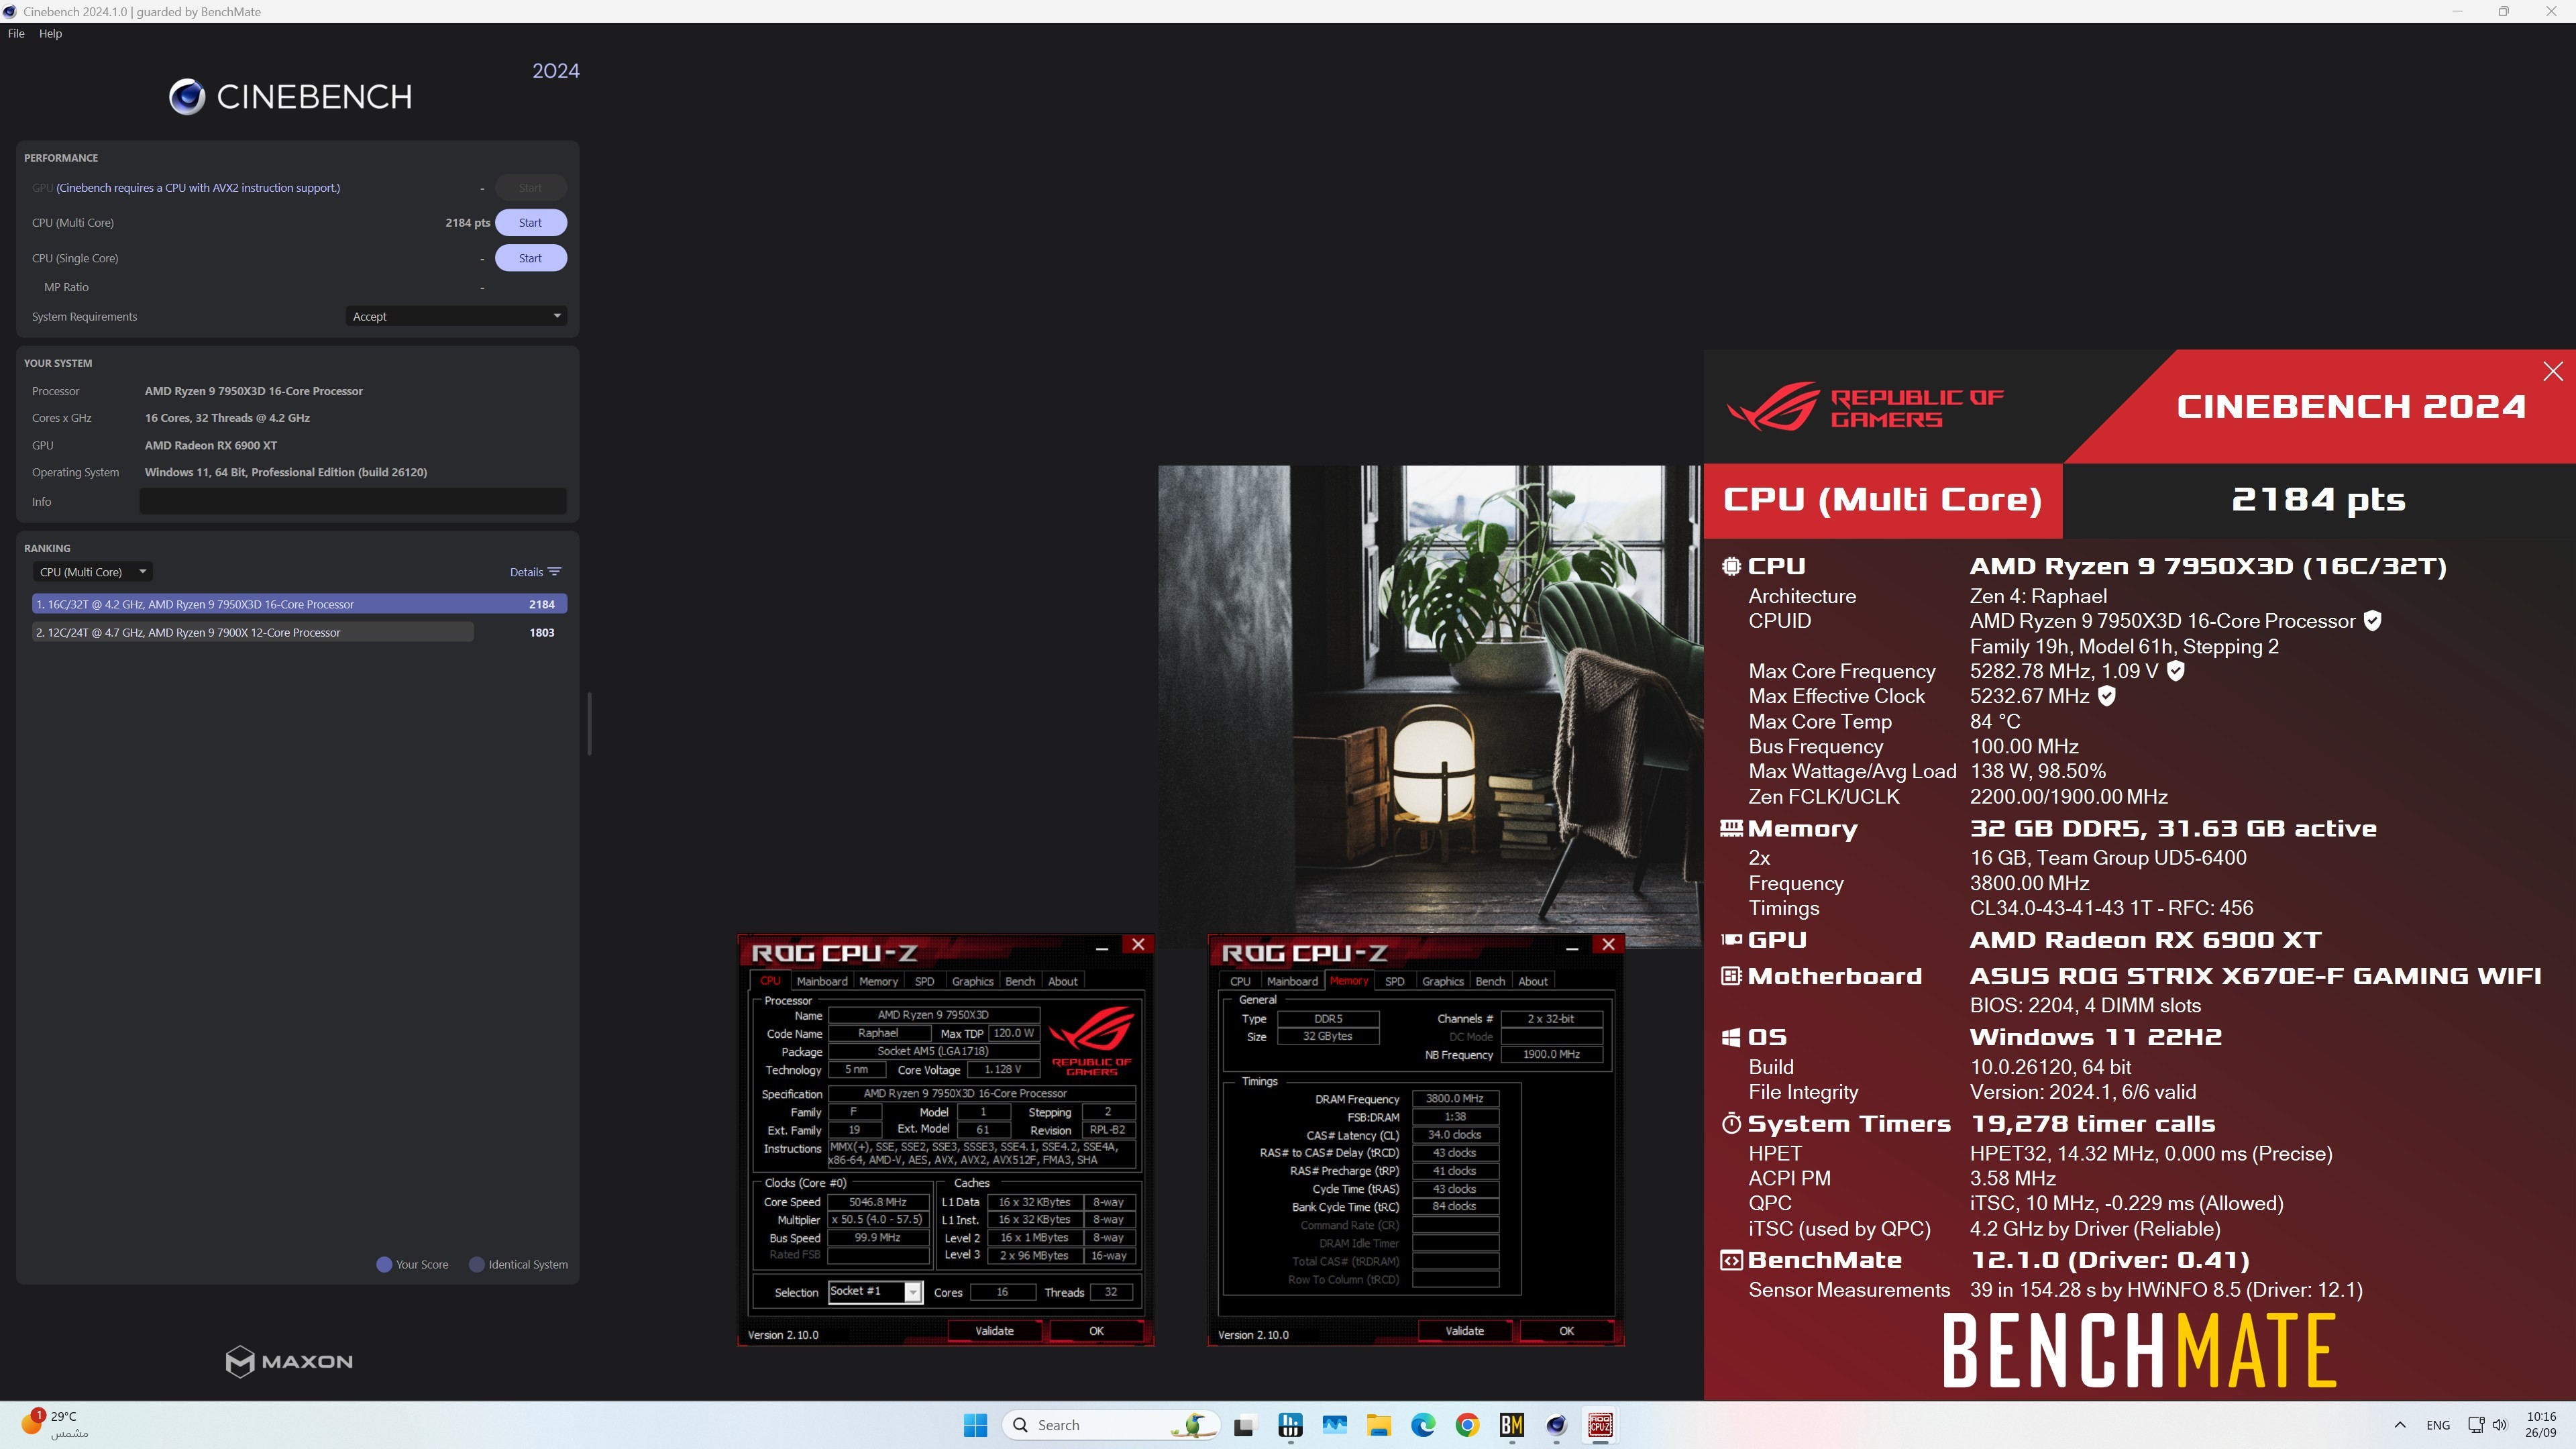
Task: Click the CPU Single Core Start button
Action: tap(531, 256)
